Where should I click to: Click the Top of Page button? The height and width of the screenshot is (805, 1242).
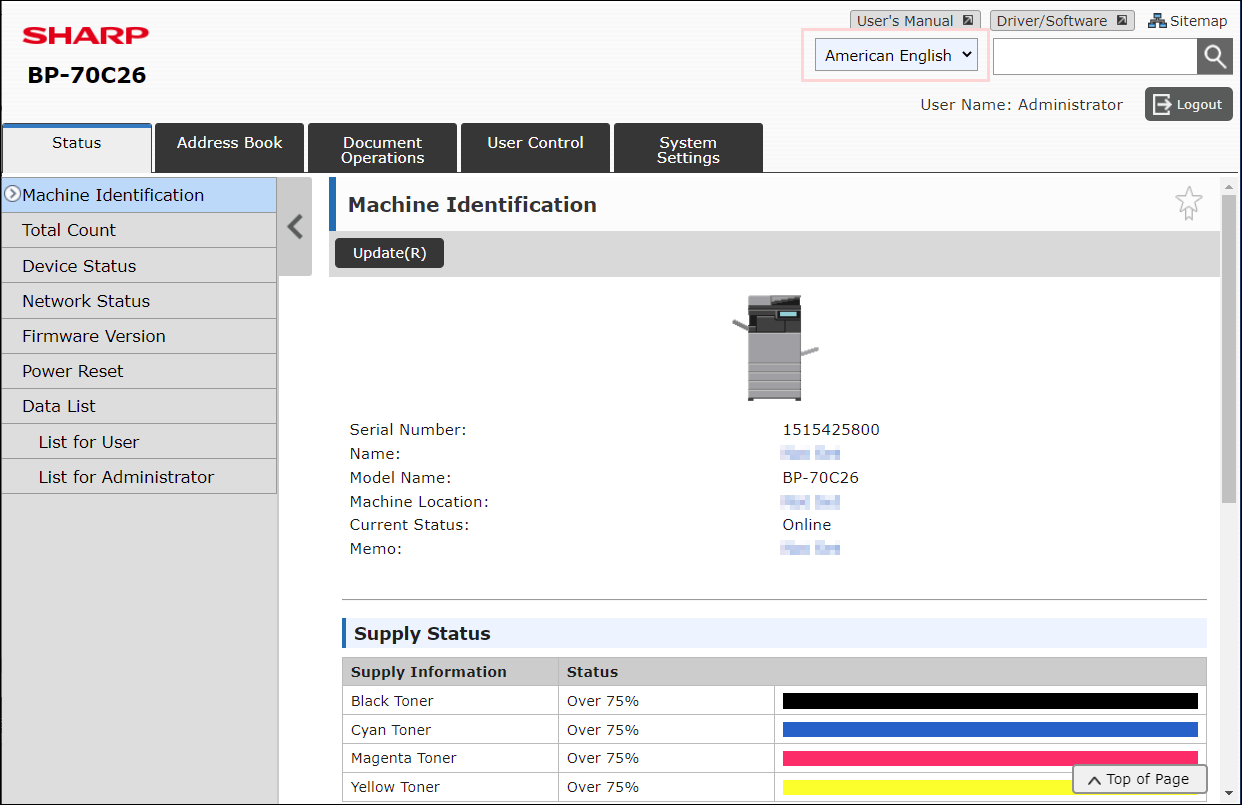point(1140,779)
